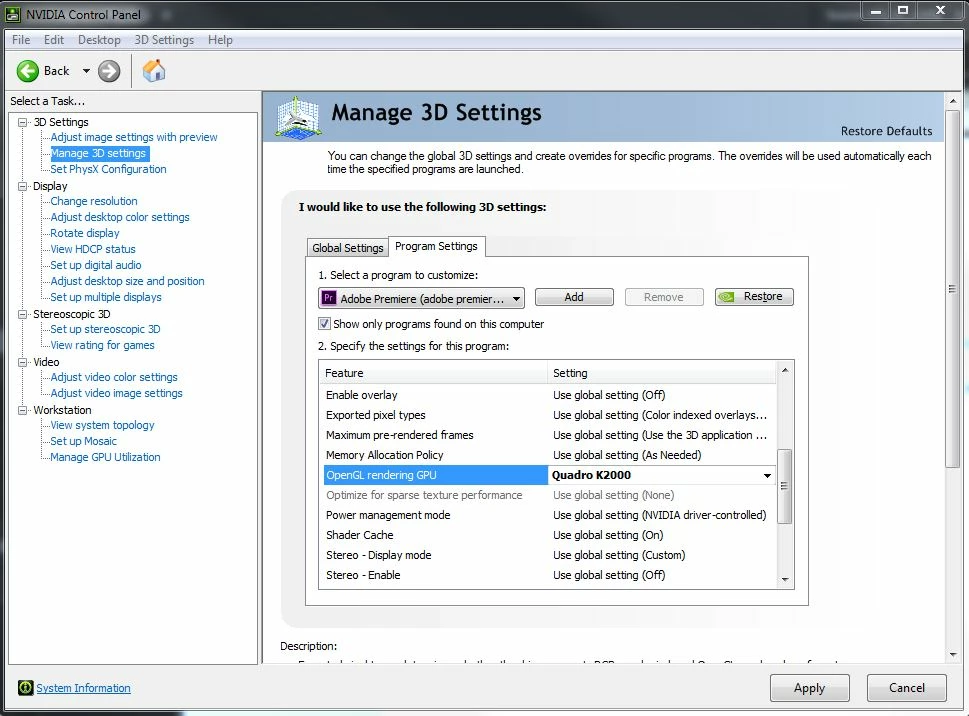
Task: Click the NVIDIA Control Panel title bar icon
Action: click(12, 14)
